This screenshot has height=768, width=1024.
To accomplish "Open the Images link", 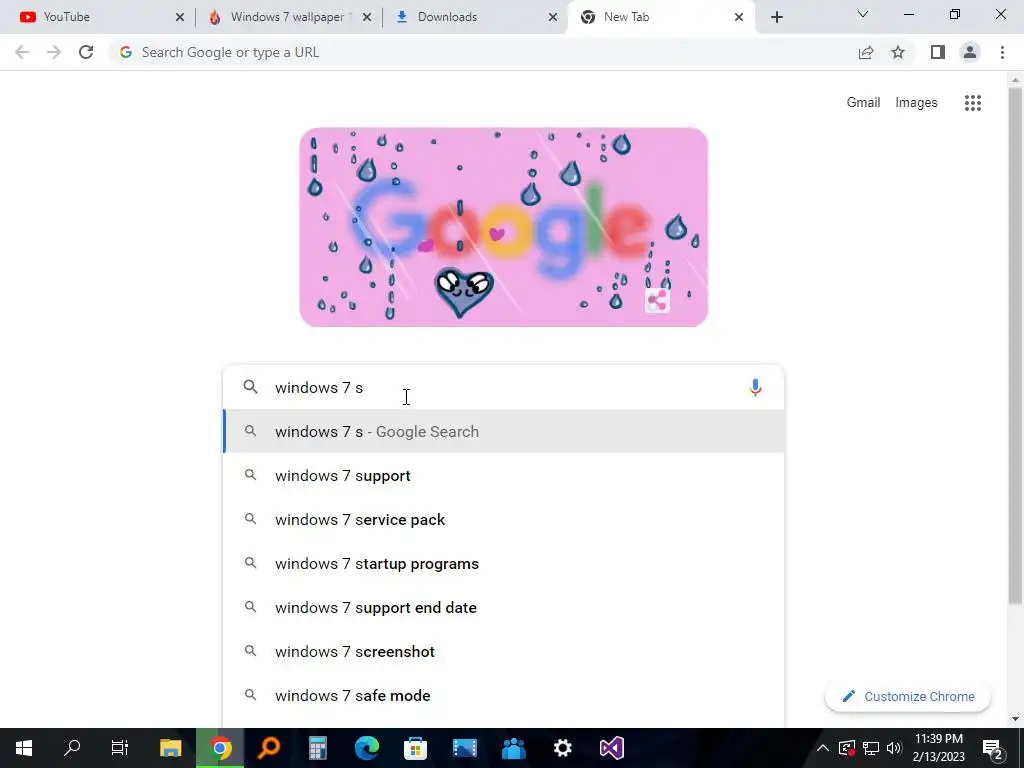I will pyautogui.click(x=916, y=103).
